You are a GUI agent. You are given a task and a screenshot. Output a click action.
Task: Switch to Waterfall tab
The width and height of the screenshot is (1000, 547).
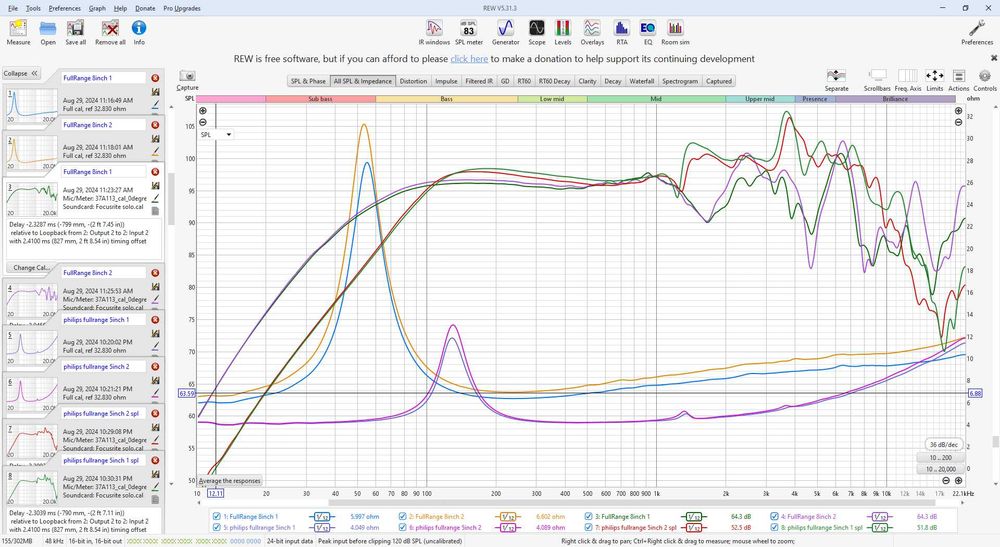point(642,81)
